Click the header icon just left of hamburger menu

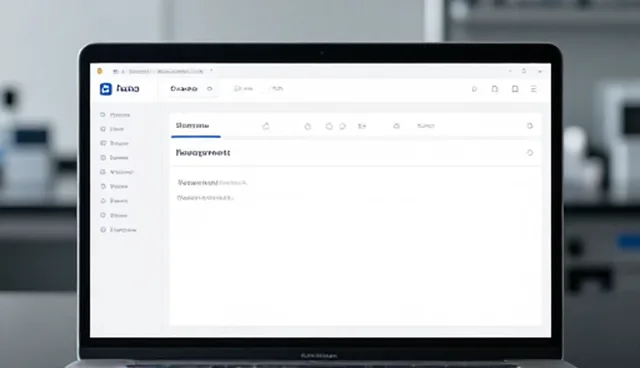point(515,89)
